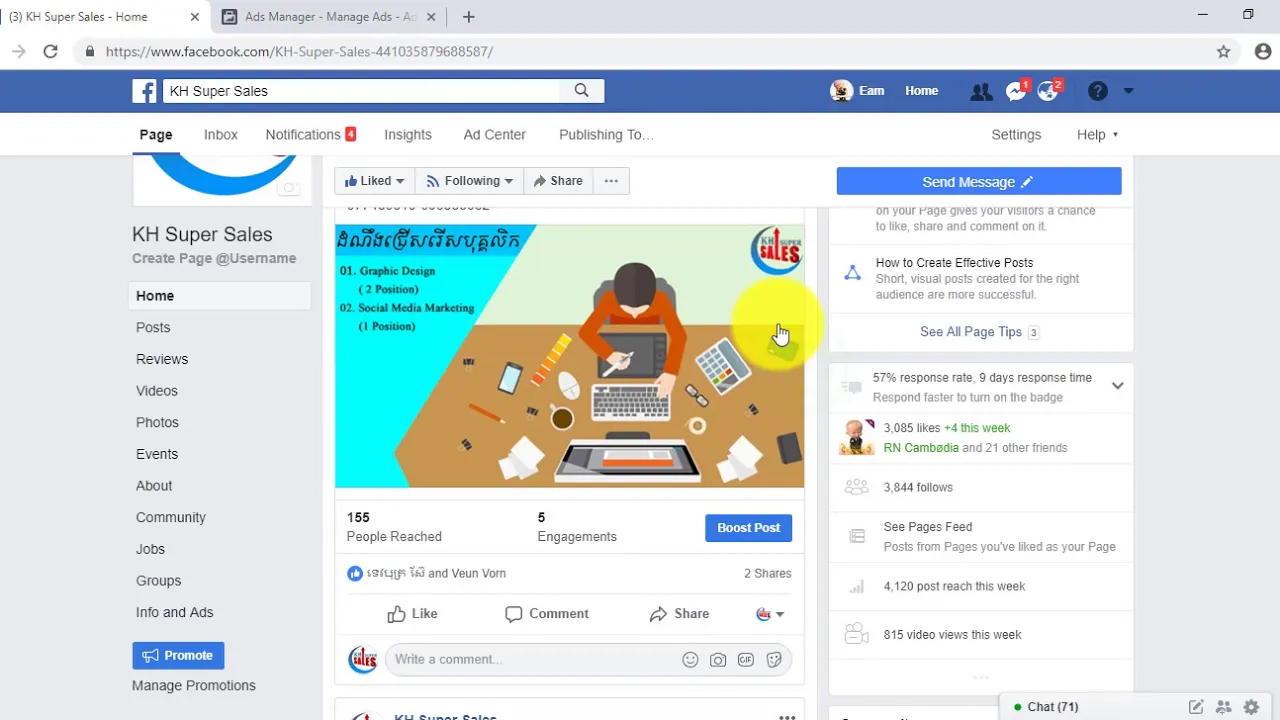The image size is (1280, 720).
Task: Open the Chrome profile avatar icon
Action: tap(1262, 51)
